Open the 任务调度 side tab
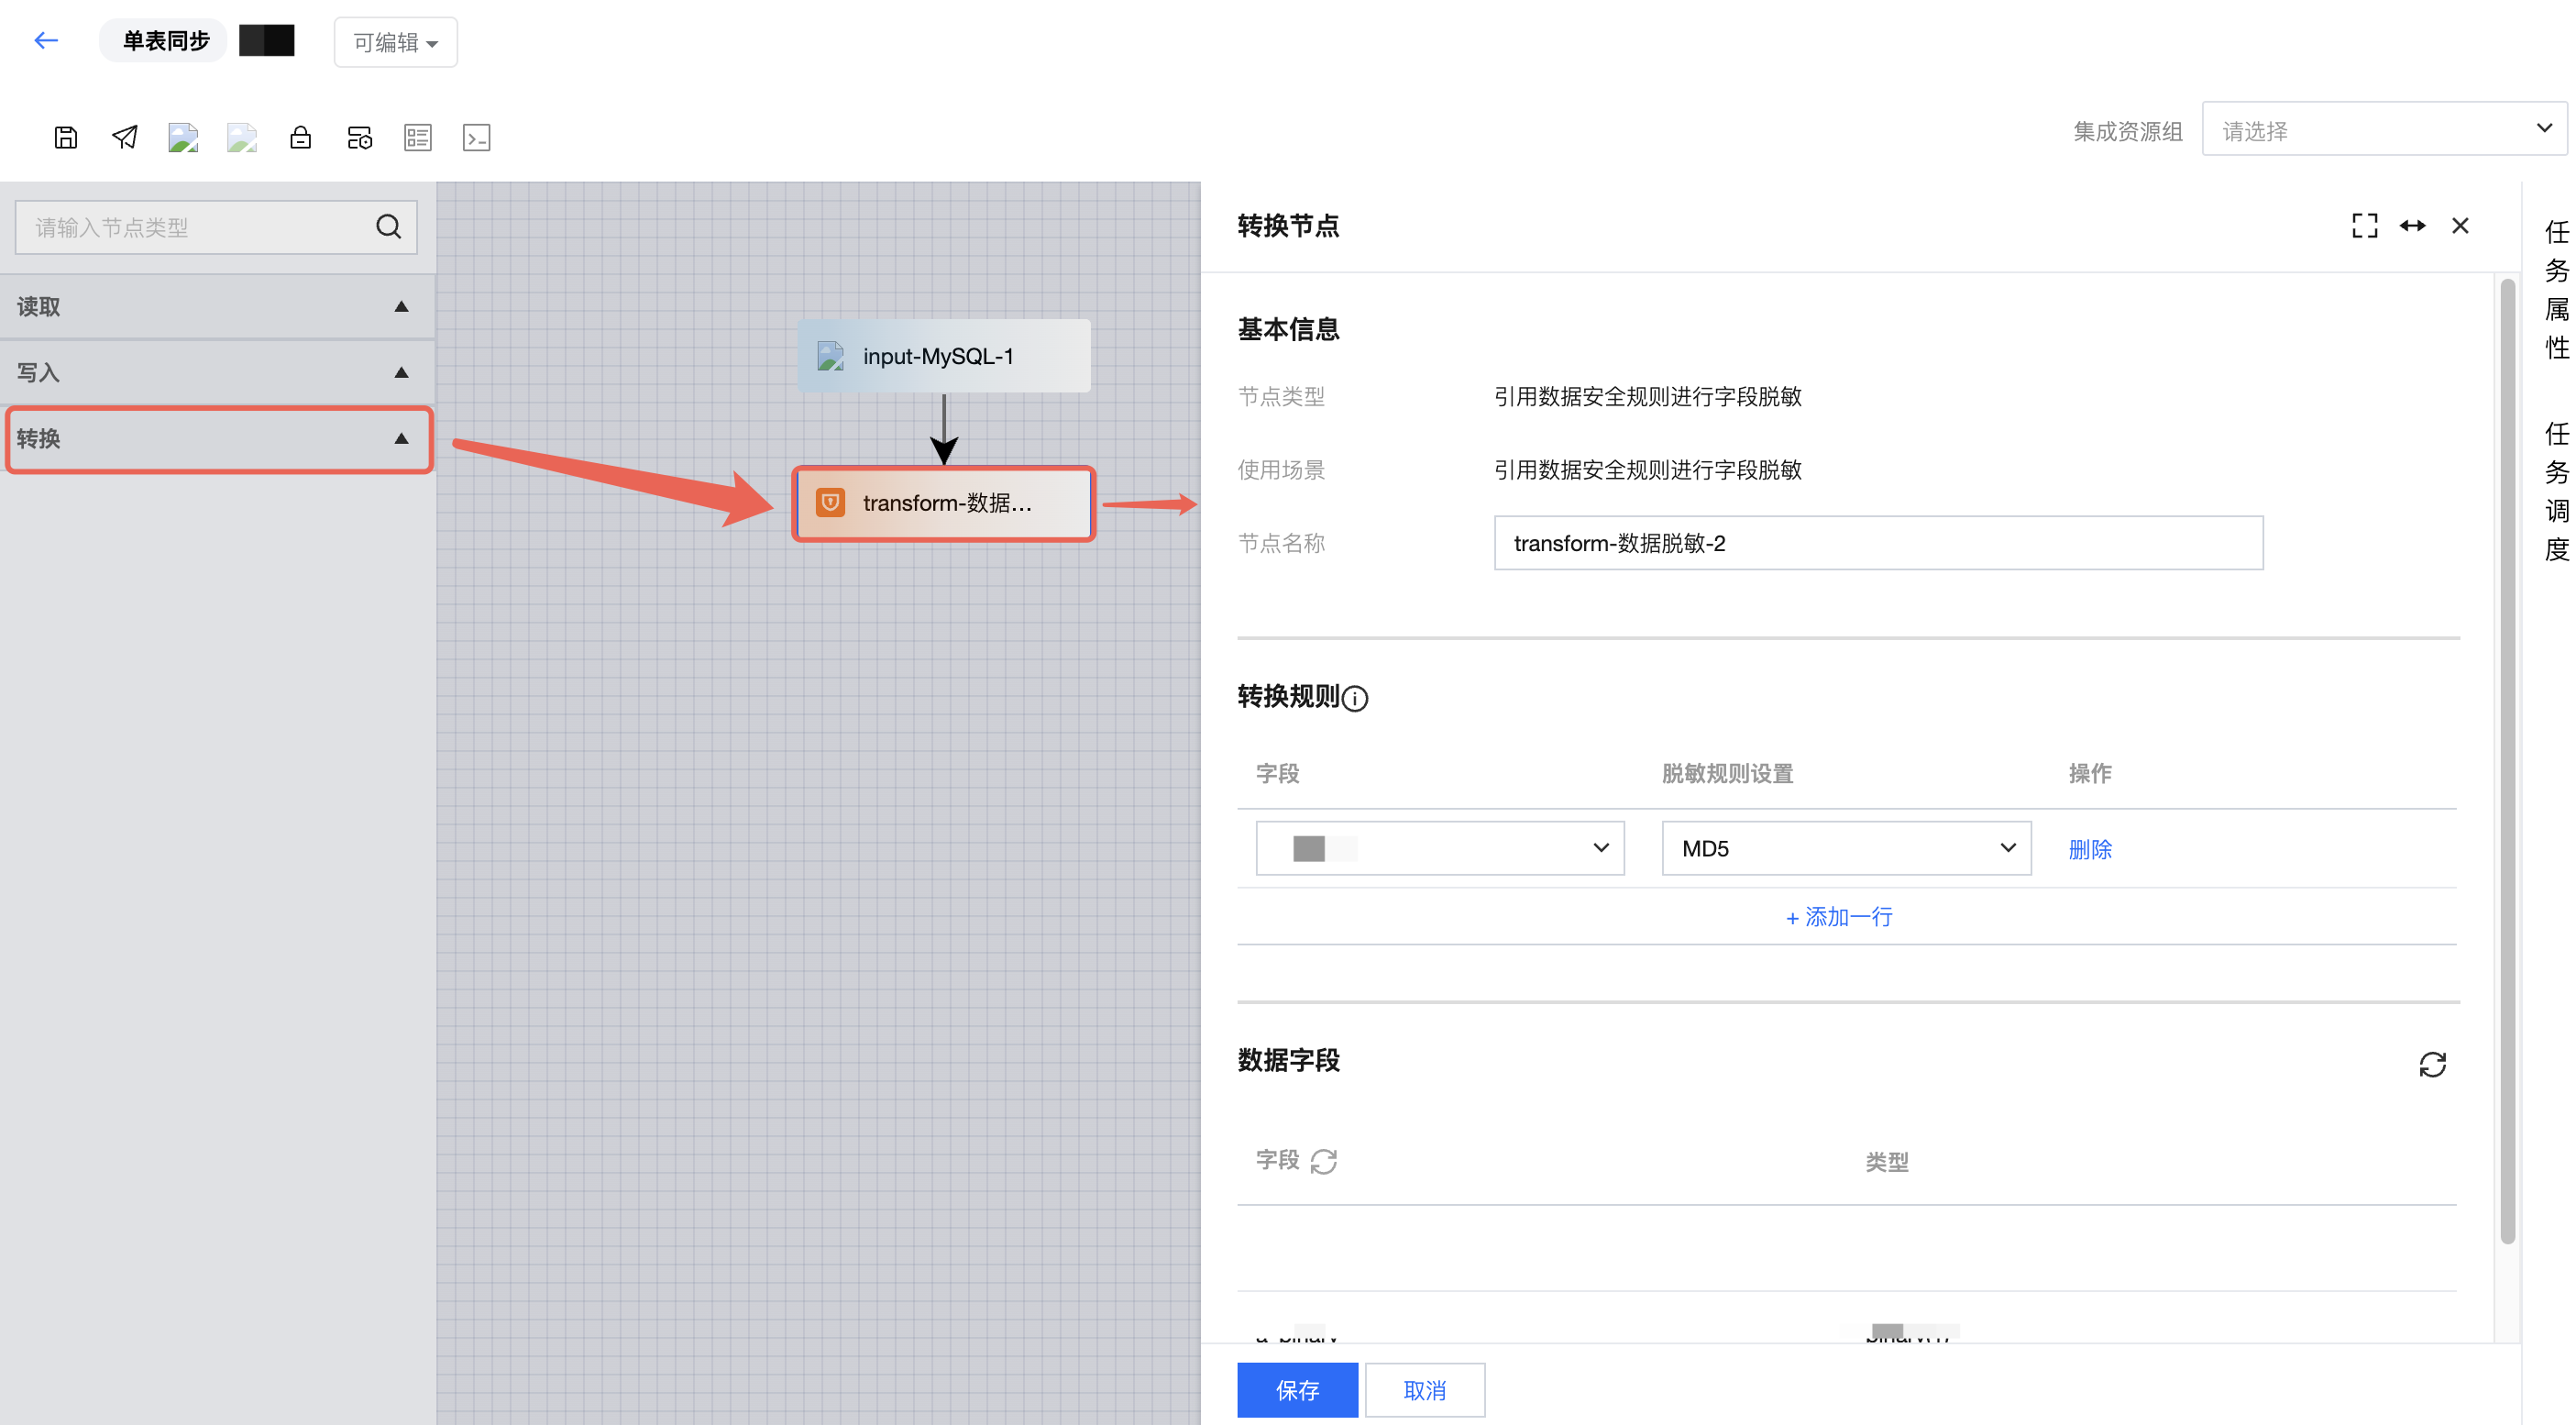The height and width of the screenshot is (1425, 2576). 2556,491
